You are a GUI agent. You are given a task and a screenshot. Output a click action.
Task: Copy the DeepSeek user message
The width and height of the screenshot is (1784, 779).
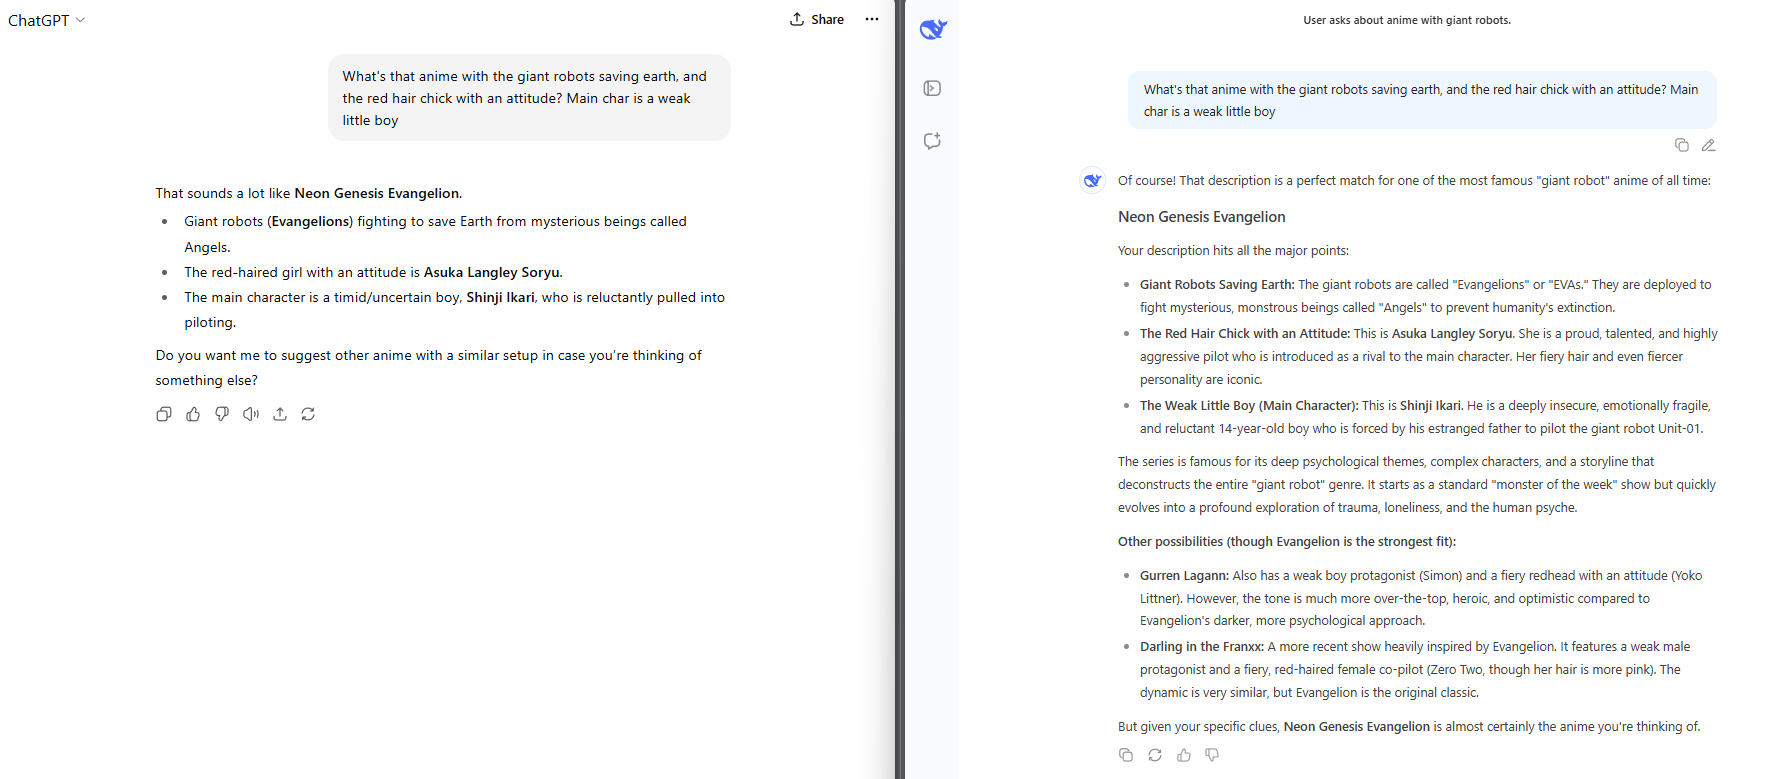tap(1682, 145)
